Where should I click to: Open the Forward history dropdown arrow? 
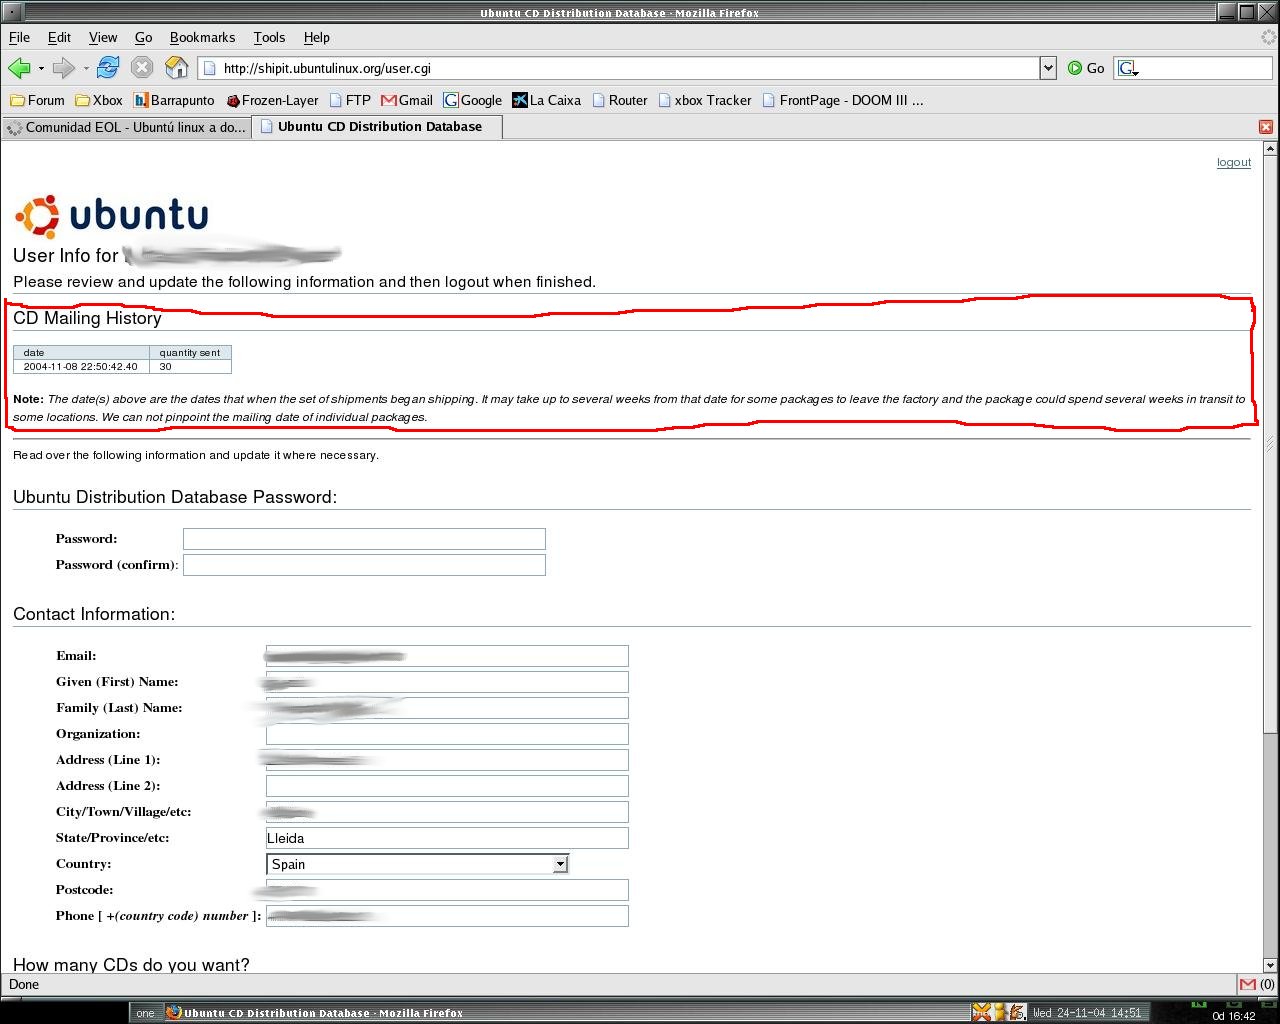coord(86,69)
